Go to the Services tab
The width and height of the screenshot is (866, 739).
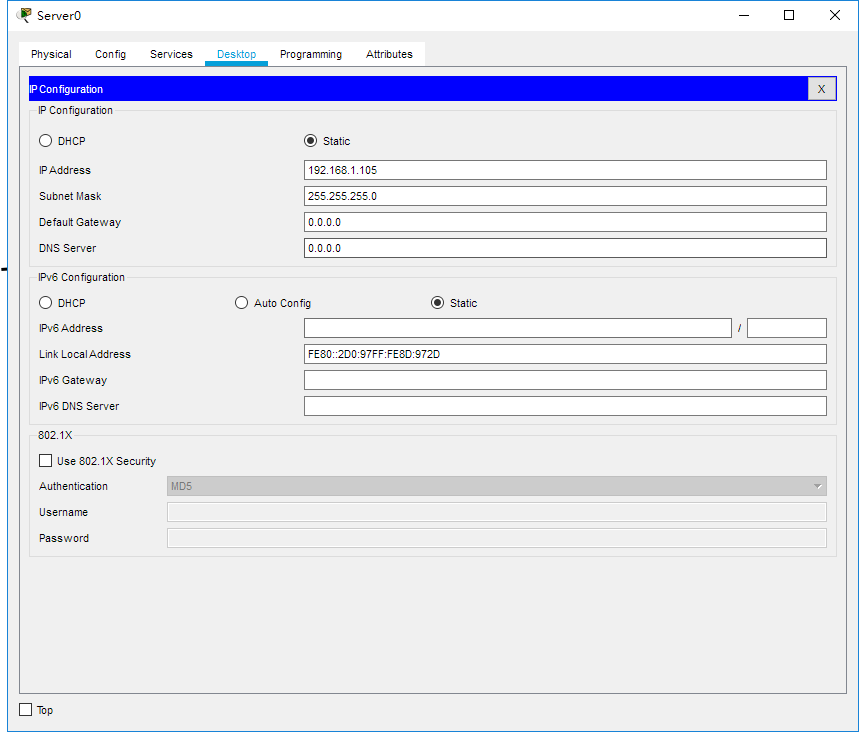(171, 54)
